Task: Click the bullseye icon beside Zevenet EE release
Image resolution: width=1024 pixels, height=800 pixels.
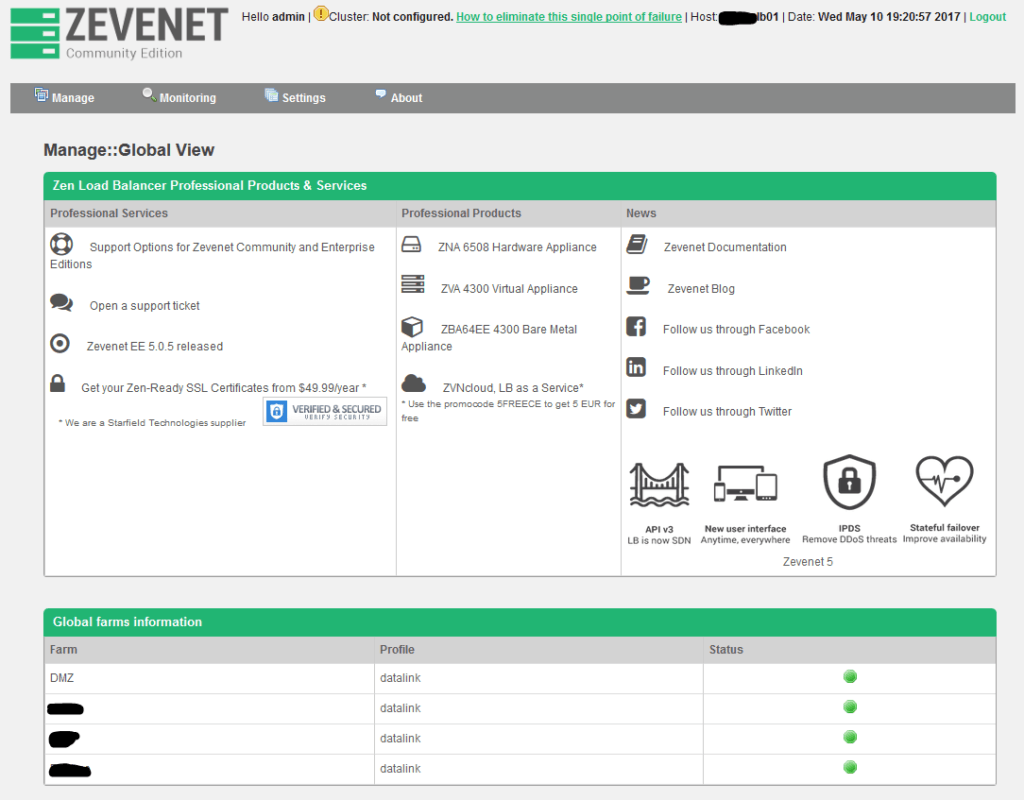Action: [60, 343]
